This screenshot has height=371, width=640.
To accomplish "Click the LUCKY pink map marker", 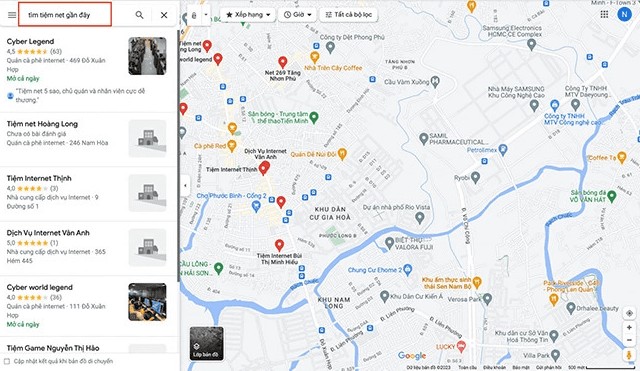I will (461, 346).
